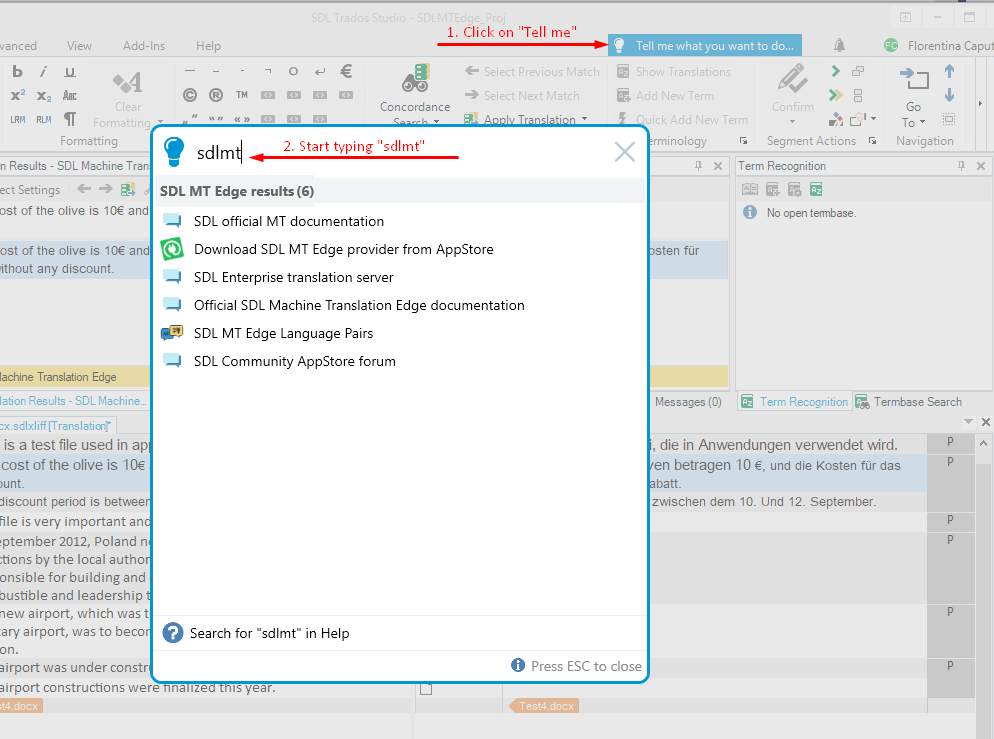Click the up arrow navigation icon

coord(949,71)
